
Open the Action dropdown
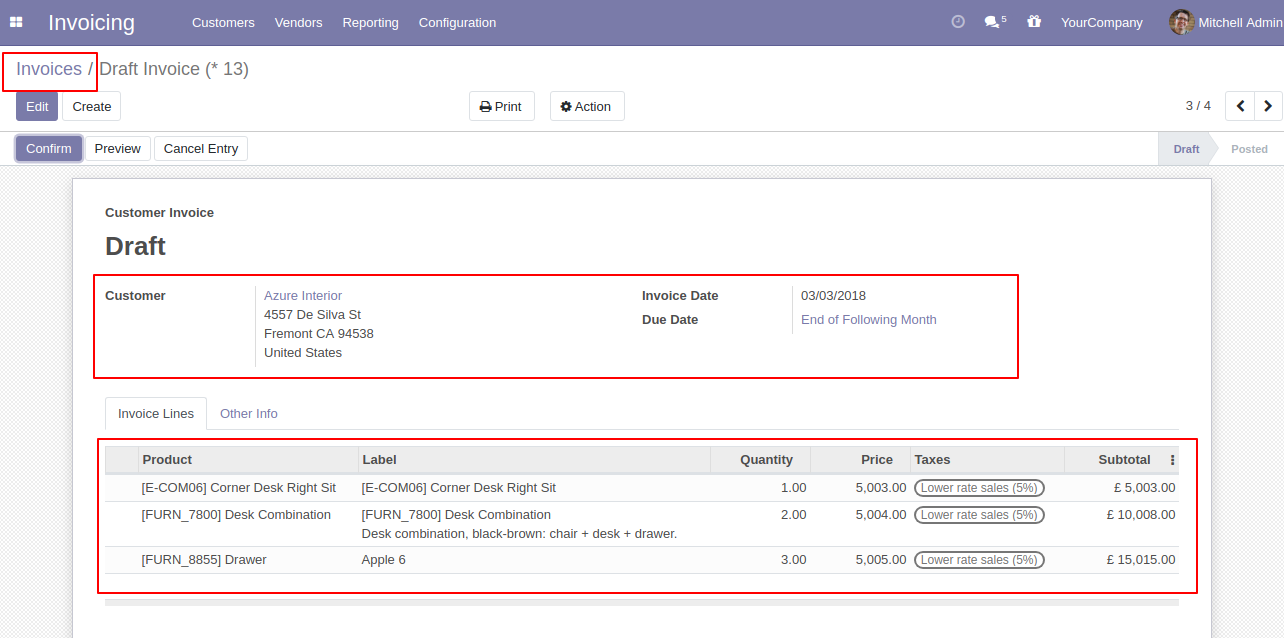tap(586, 107)
